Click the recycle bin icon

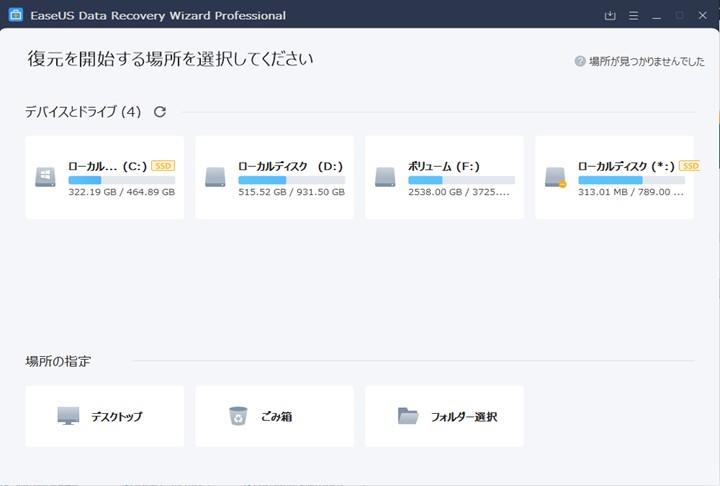pos(238,416)
